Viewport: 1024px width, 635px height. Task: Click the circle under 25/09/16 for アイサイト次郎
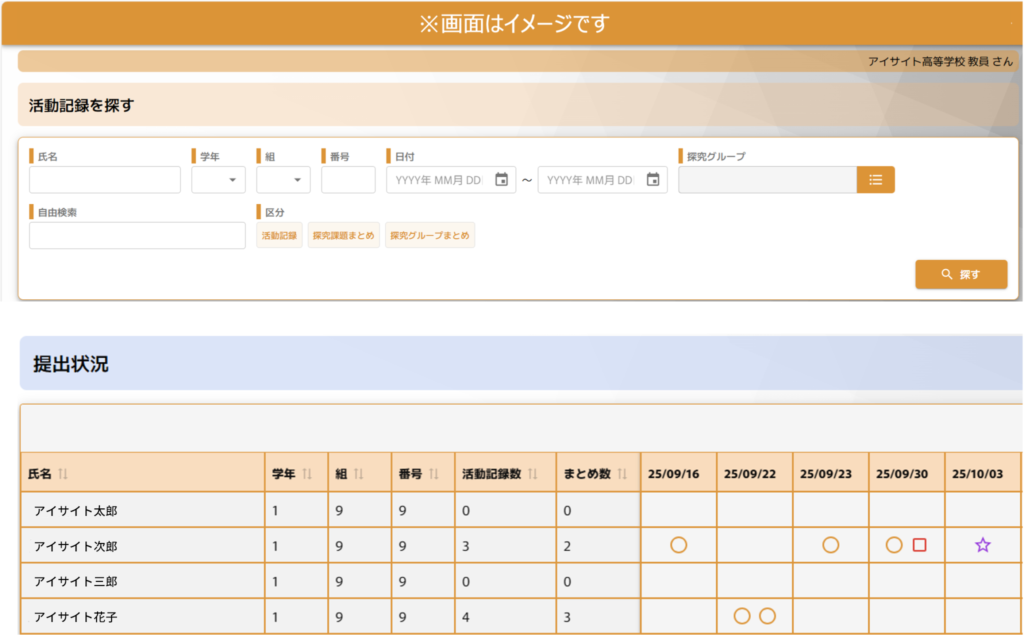(679, 545)
